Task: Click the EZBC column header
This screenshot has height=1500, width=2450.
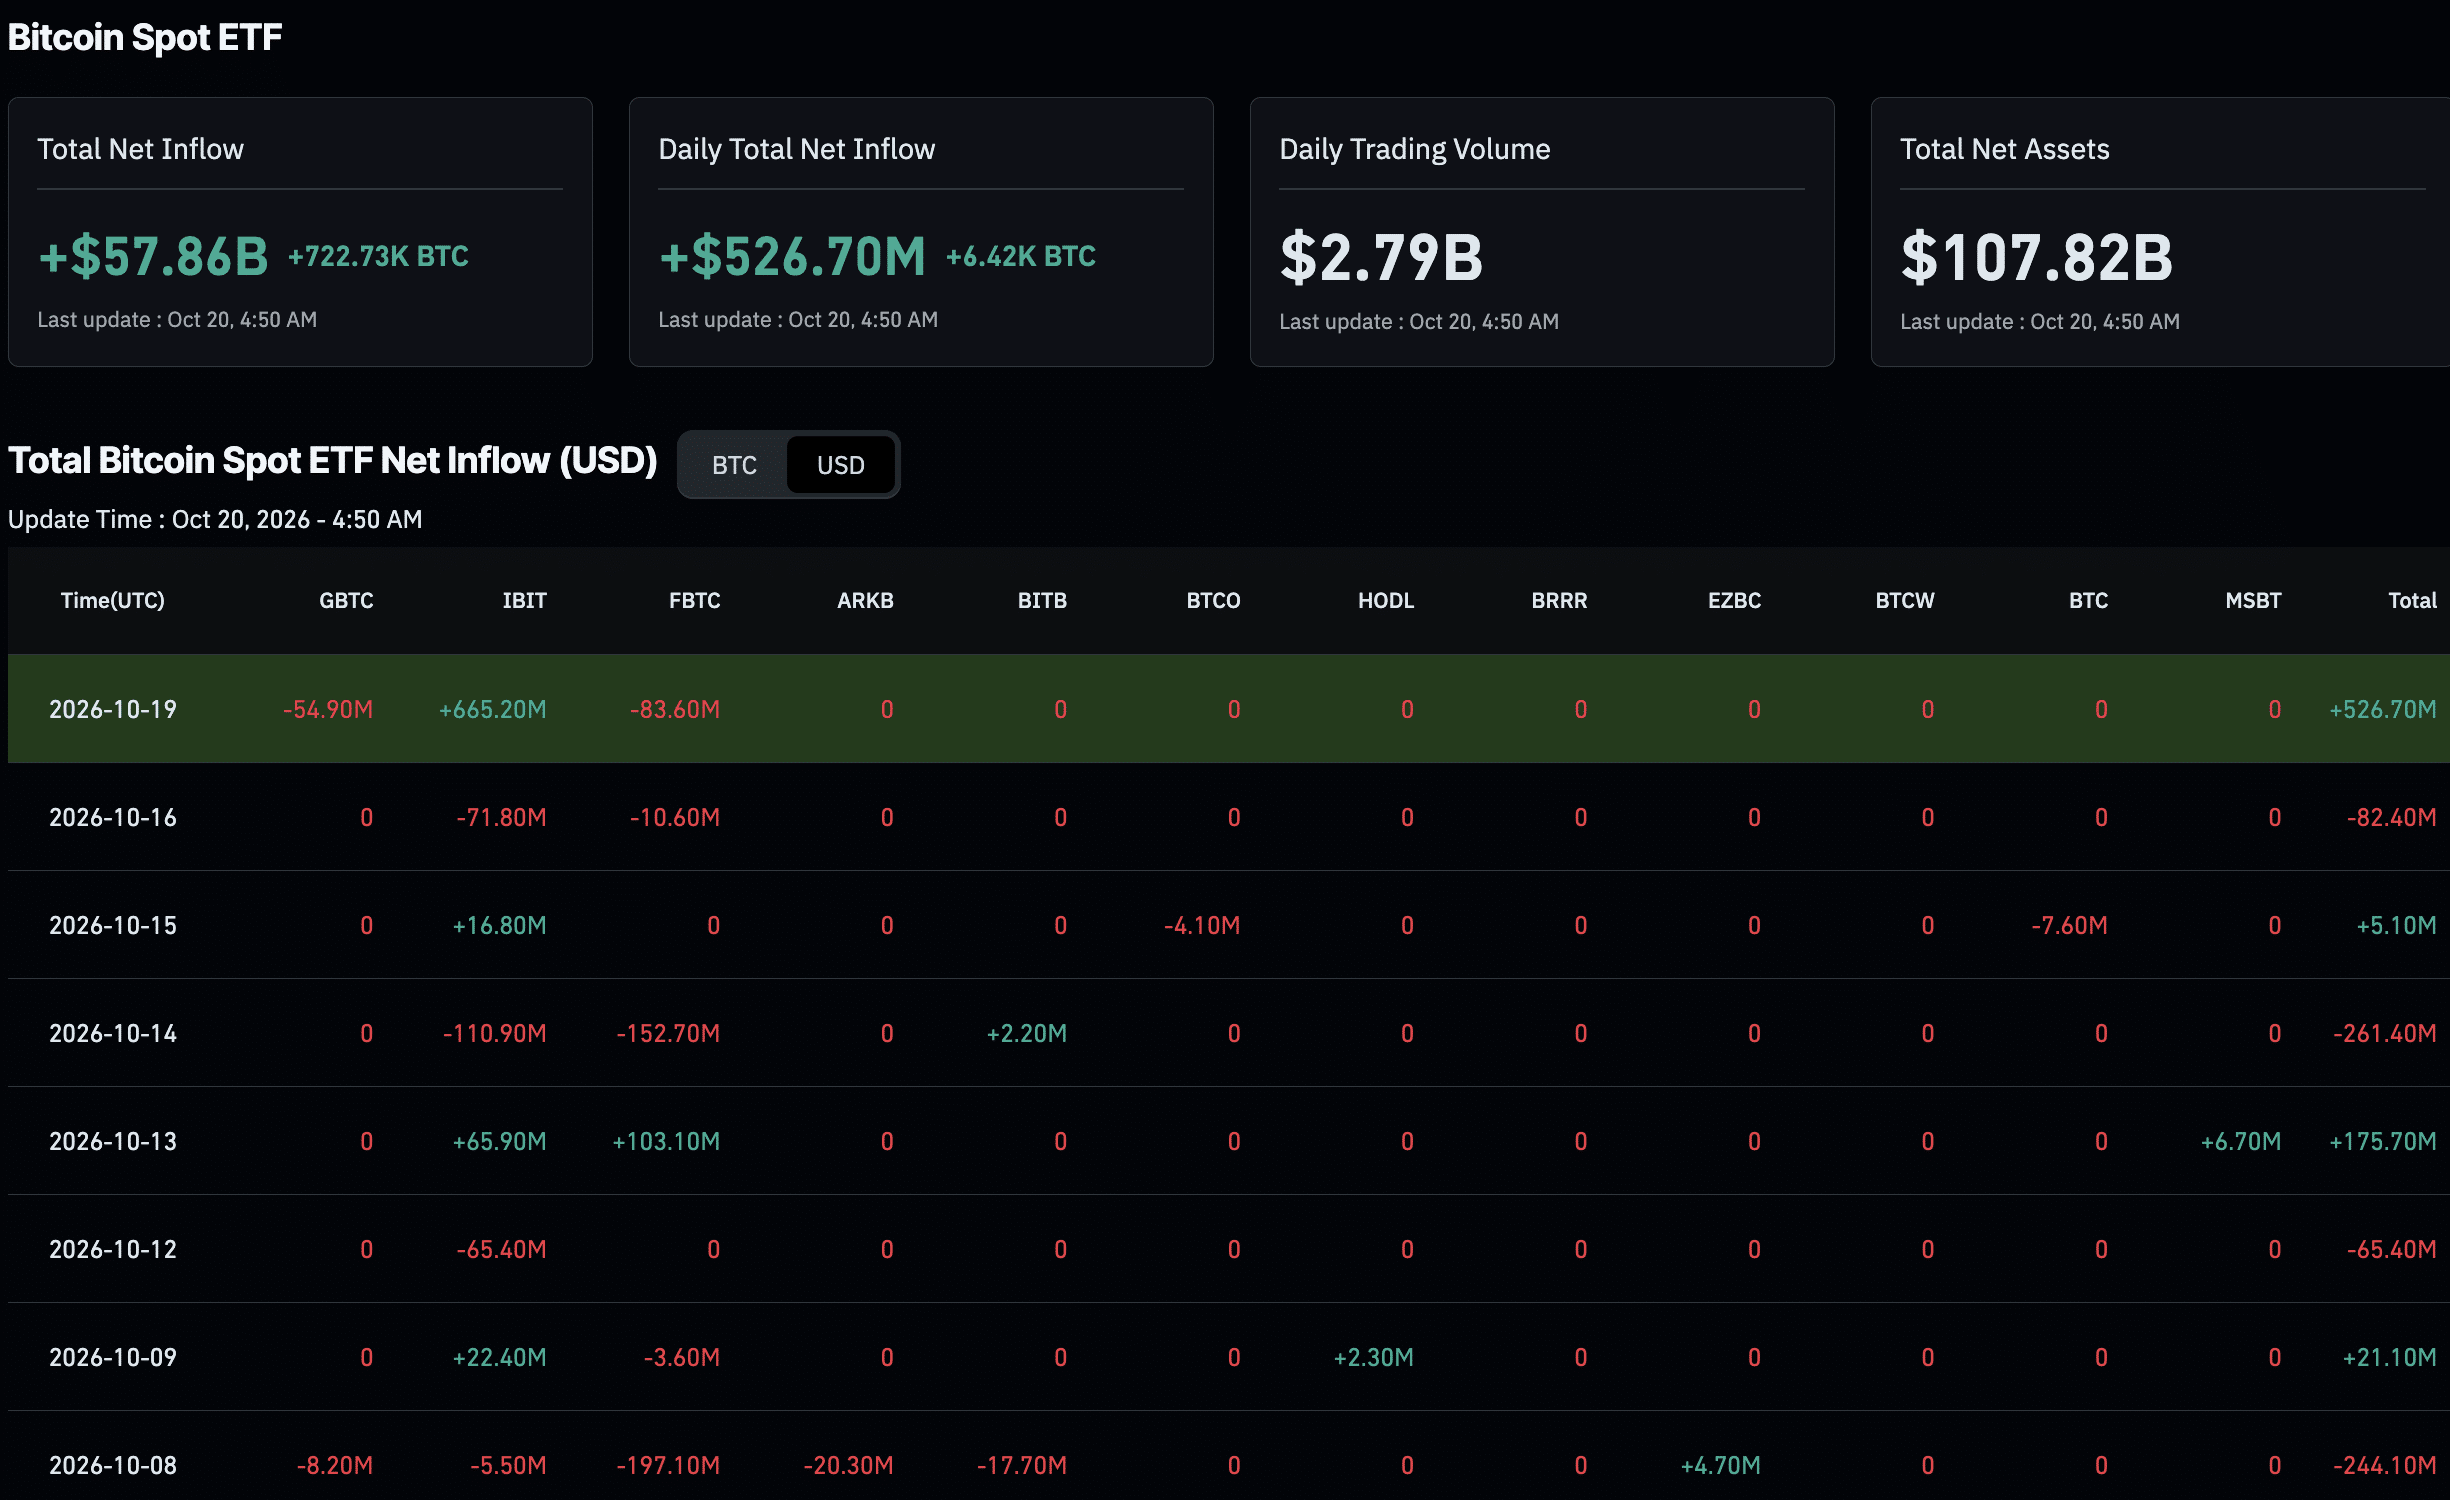Action: pyautogui.click(x=1734, y=600)
